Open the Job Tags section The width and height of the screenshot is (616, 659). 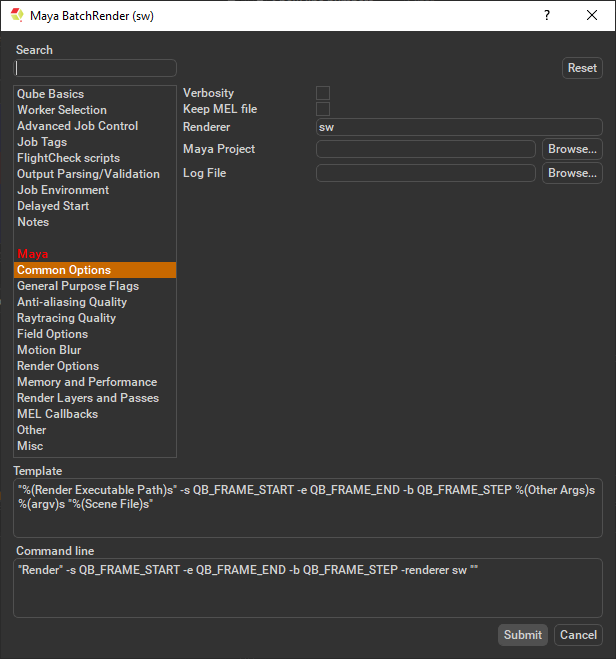pos(42,142)
